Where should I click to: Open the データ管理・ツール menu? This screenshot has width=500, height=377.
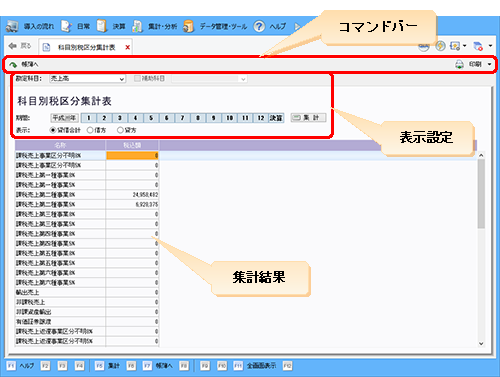[x=215, y=26]
